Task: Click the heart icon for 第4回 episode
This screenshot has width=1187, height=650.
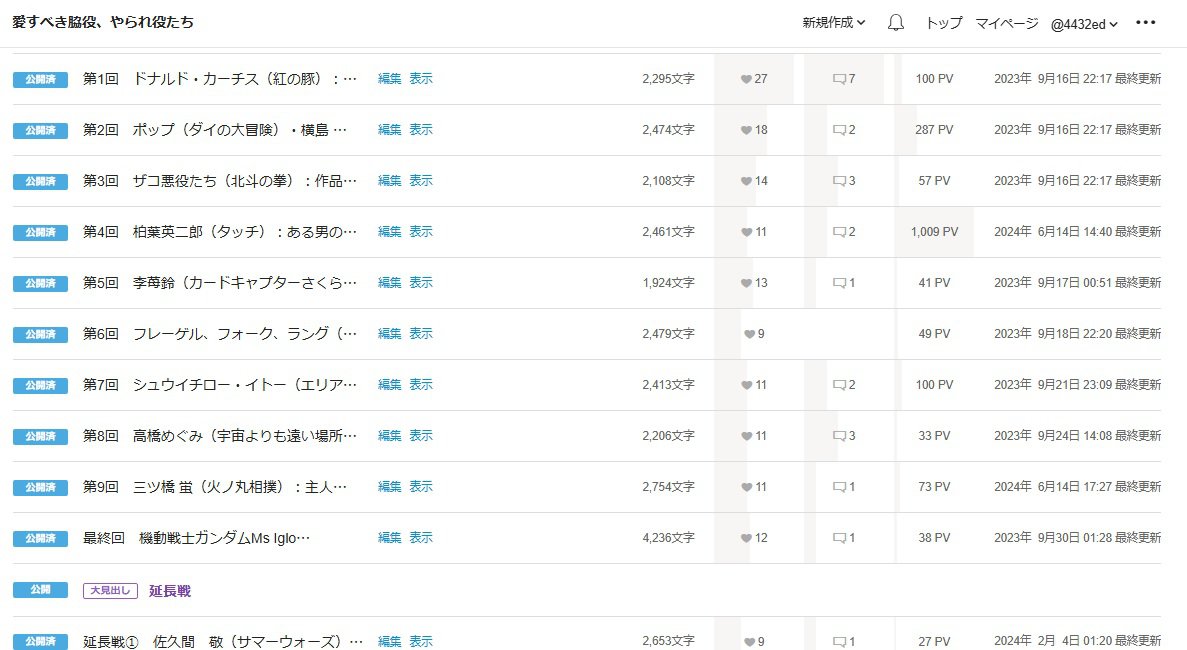Action: pos(746,232)
